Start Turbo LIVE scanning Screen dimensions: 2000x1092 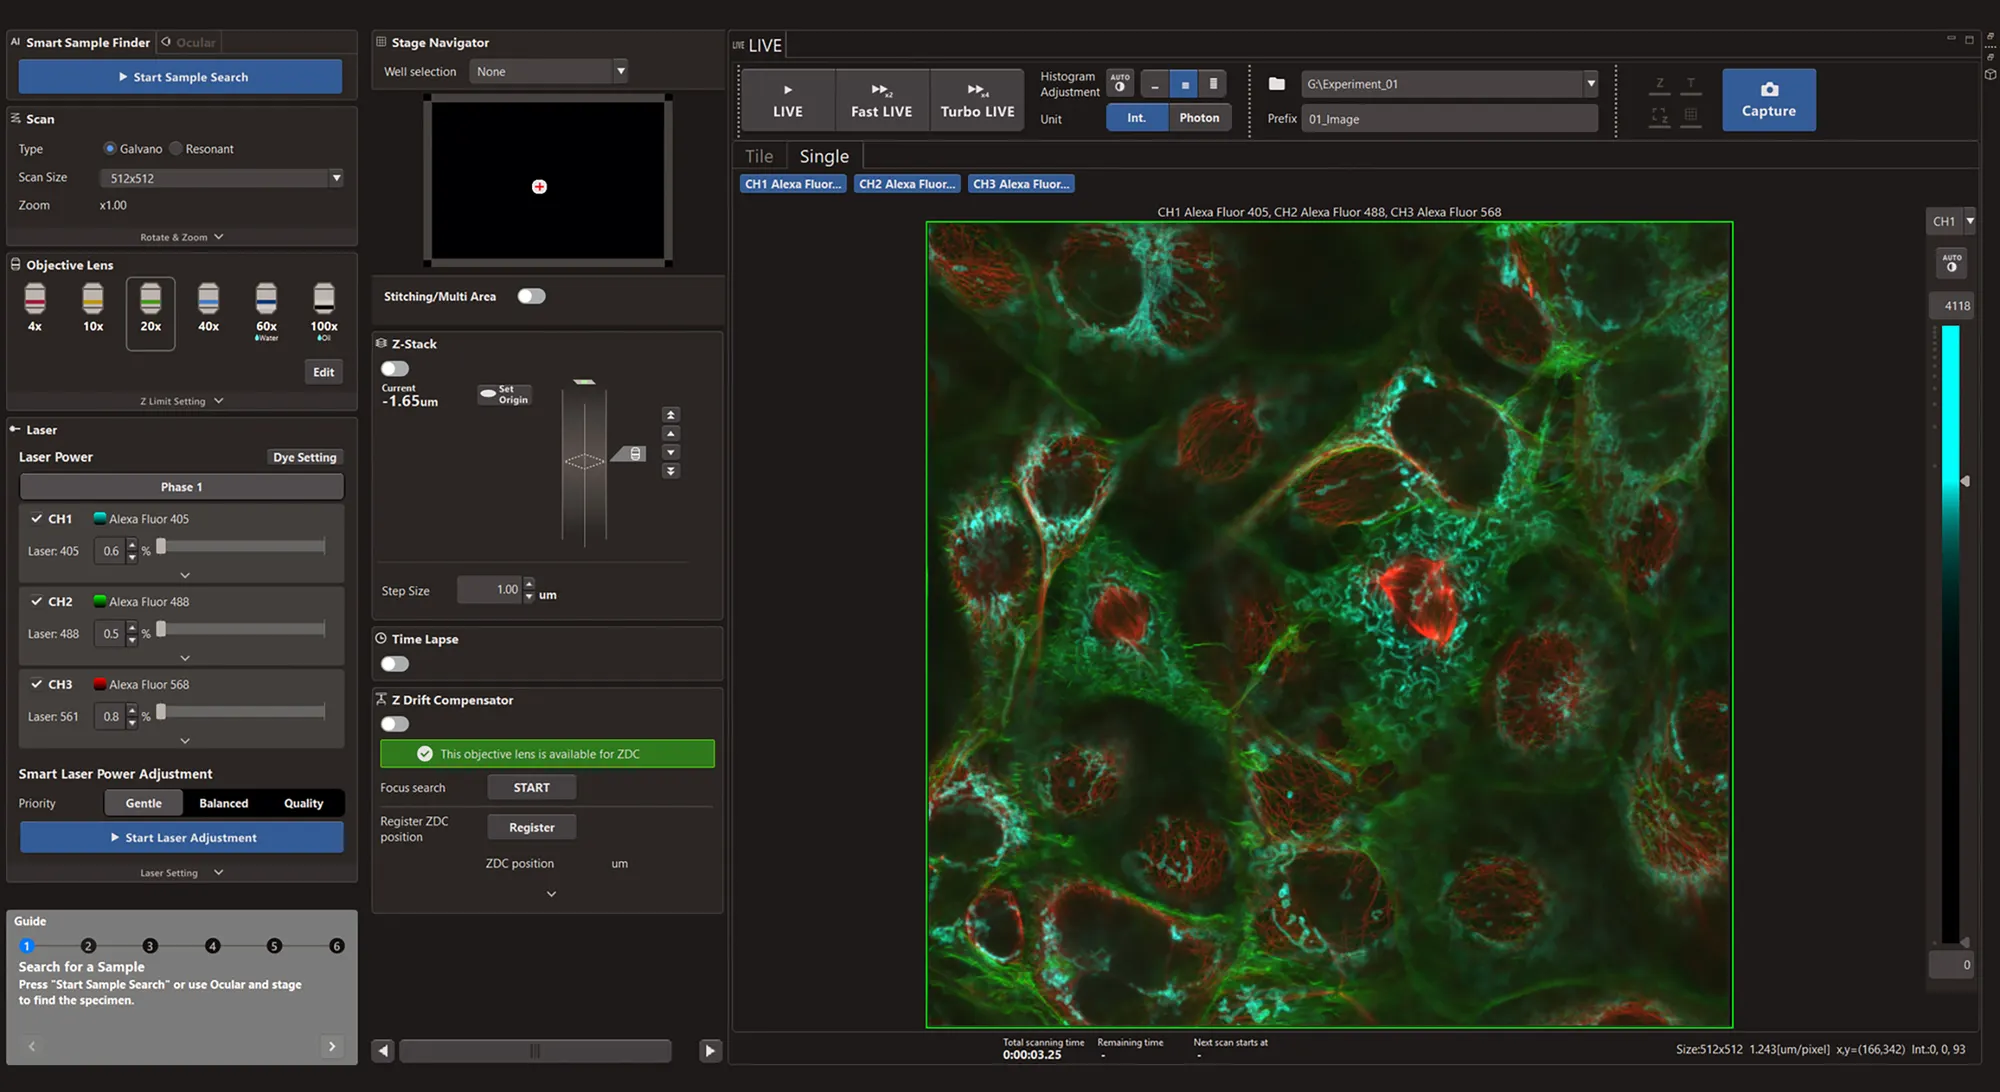977,100
